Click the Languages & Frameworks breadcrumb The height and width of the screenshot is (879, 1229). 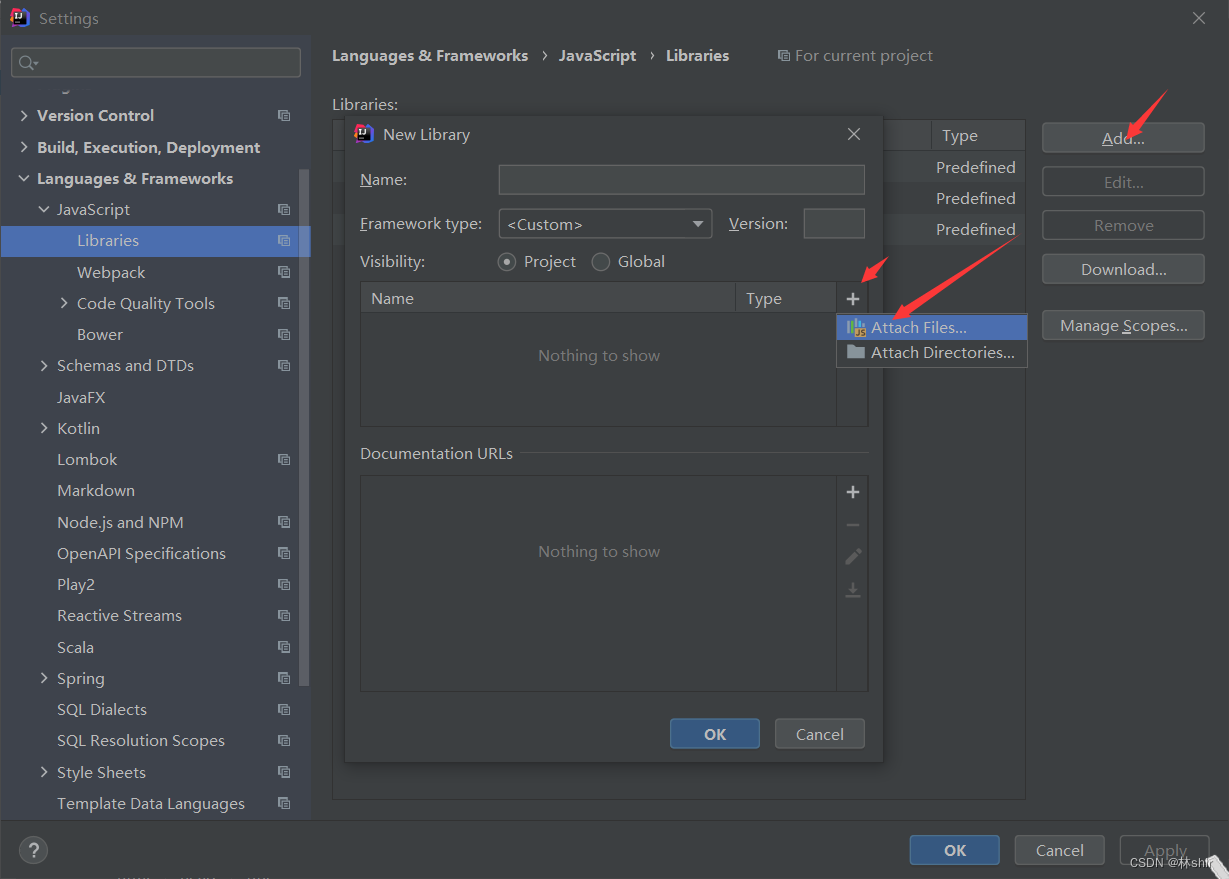tap(430, 56)
